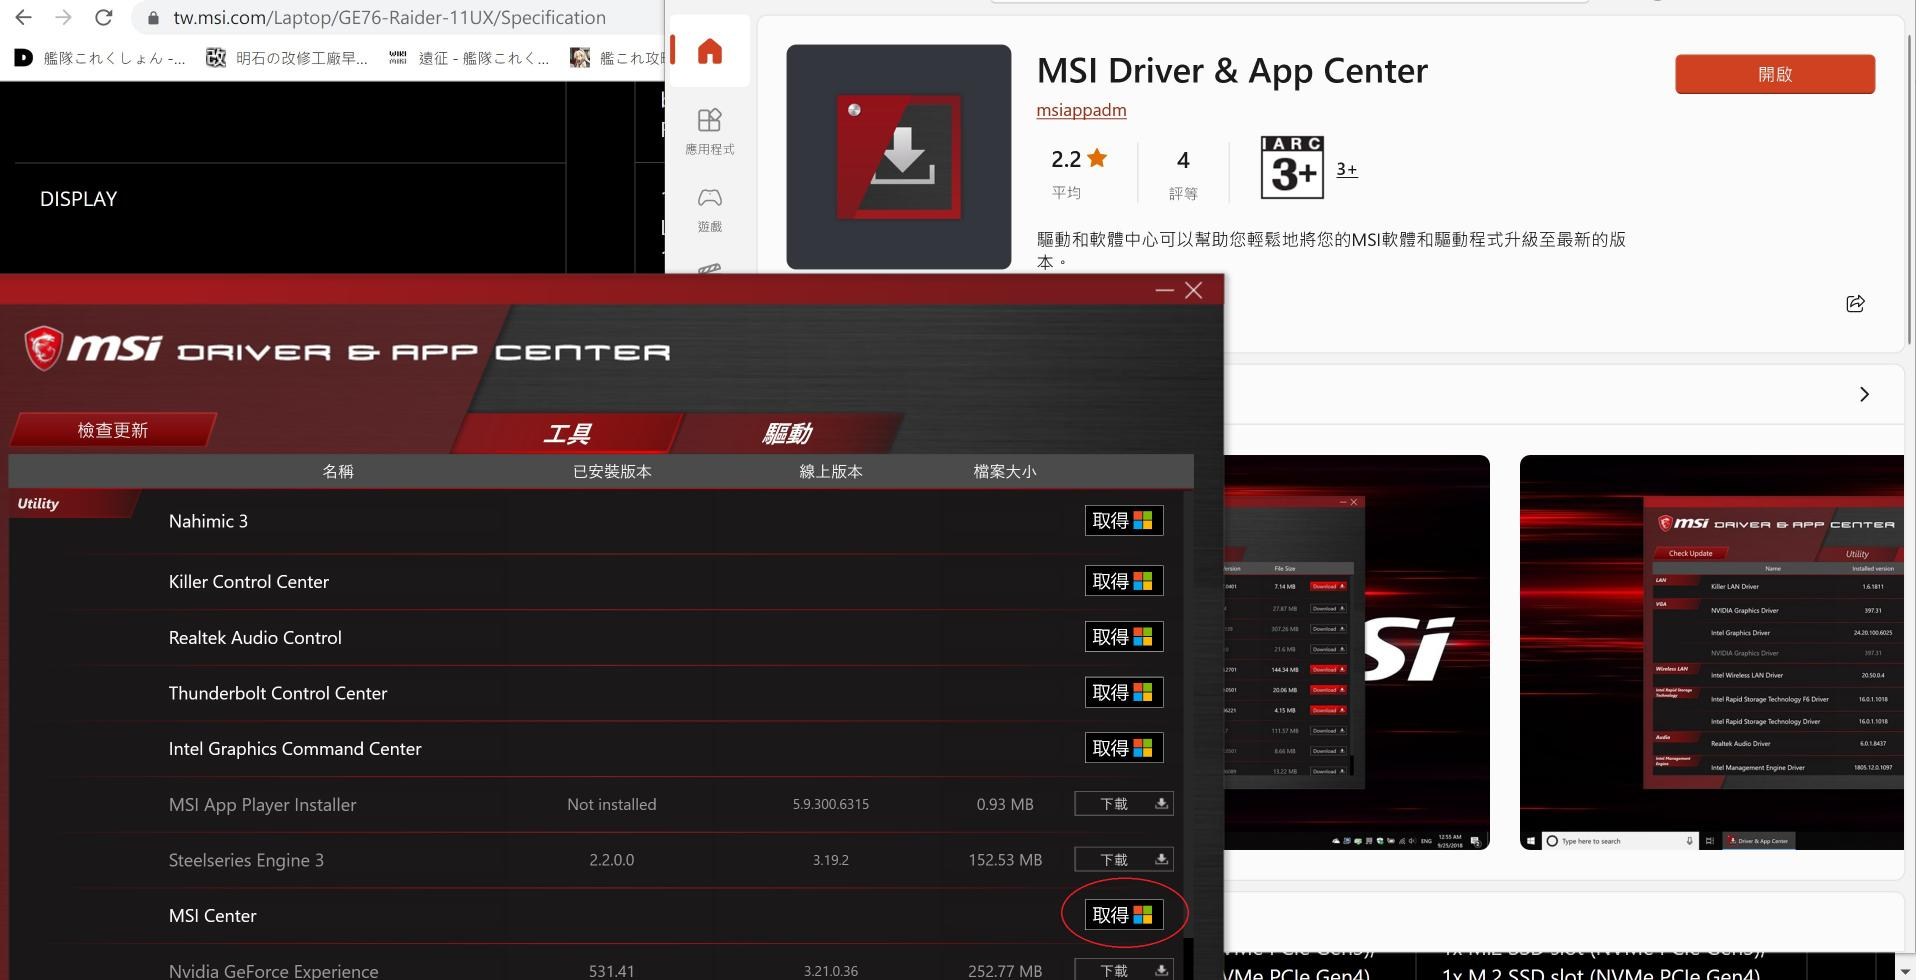Click the 3+ age rating link

click(1346, 169)
